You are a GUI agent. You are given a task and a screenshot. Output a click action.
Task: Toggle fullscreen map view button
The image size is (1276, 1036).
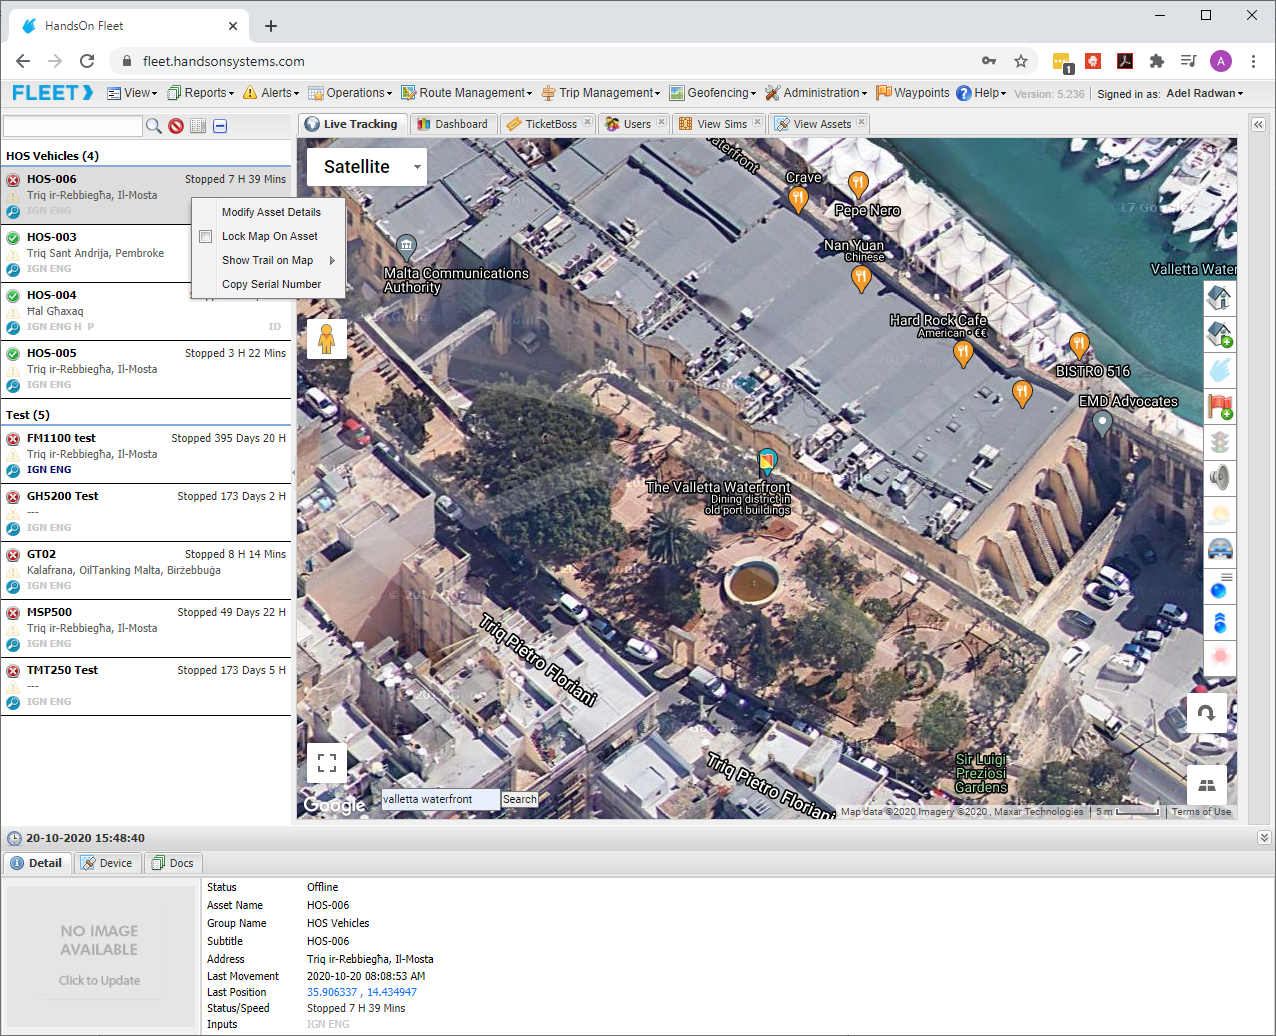coord(327,763)
